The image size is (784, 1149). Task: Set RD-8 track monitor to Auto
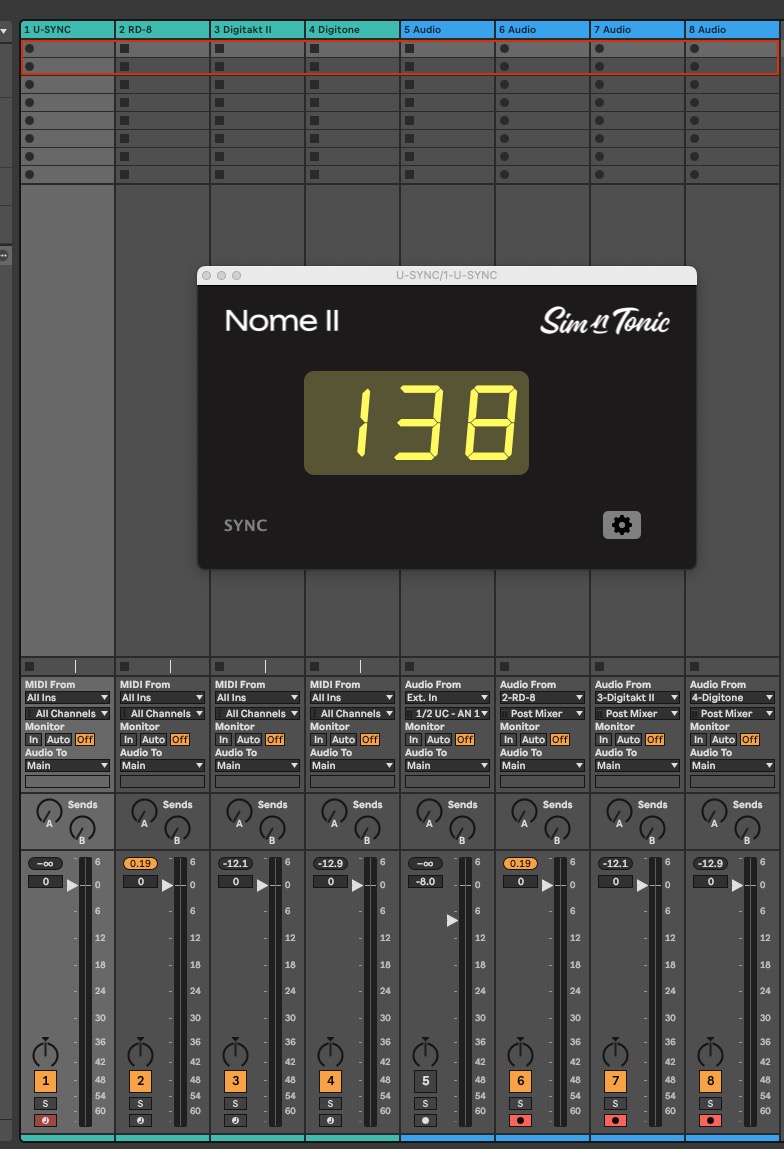[153, 740]
